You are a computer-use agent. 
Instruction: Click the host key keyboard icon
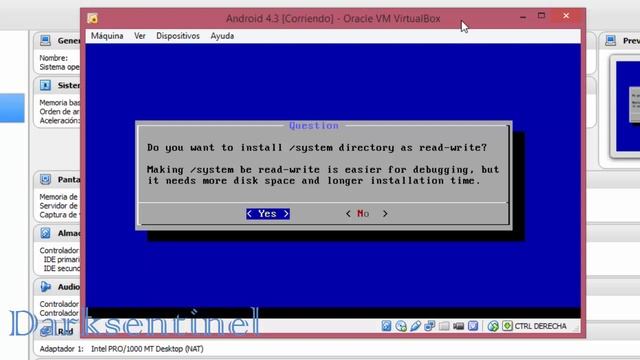(507, 326)
